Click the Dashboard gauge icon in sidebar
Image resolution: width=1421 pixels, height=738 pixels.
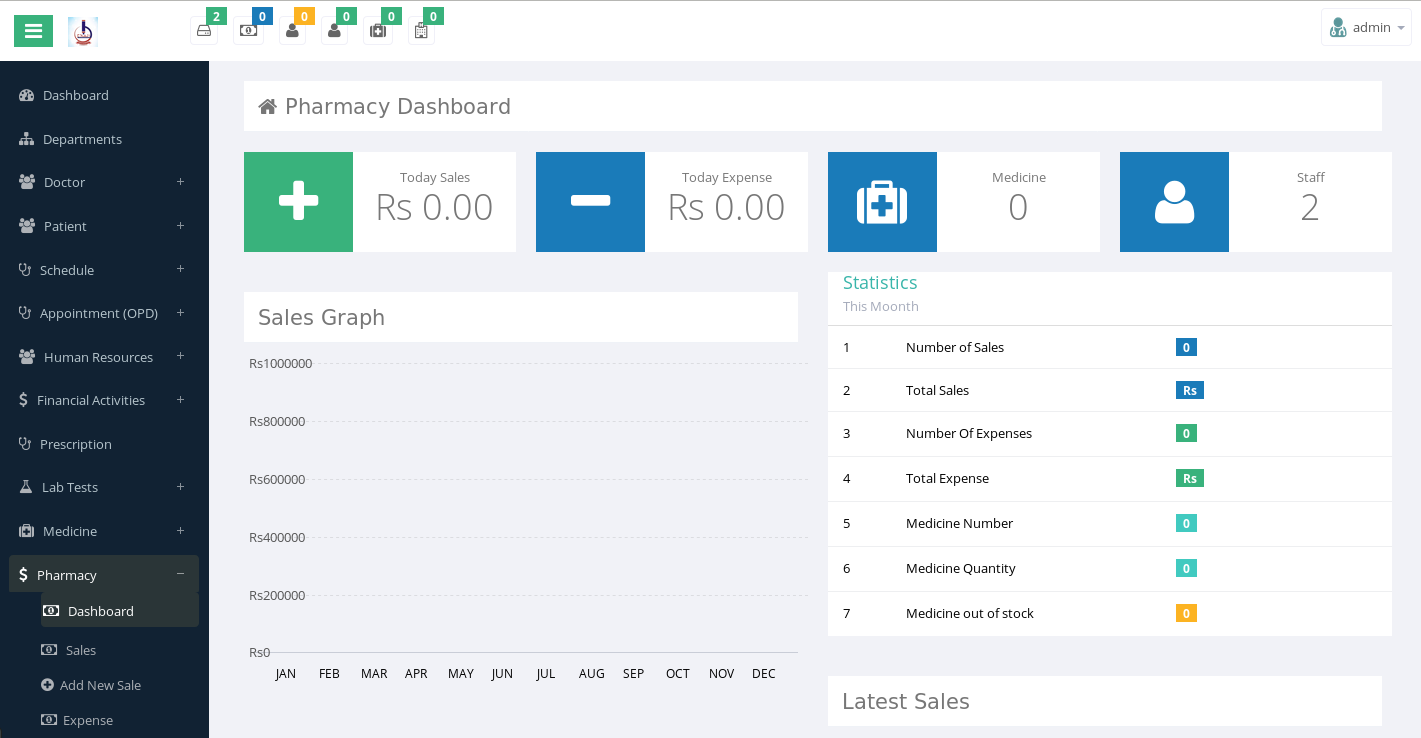(x=27, y=95)
